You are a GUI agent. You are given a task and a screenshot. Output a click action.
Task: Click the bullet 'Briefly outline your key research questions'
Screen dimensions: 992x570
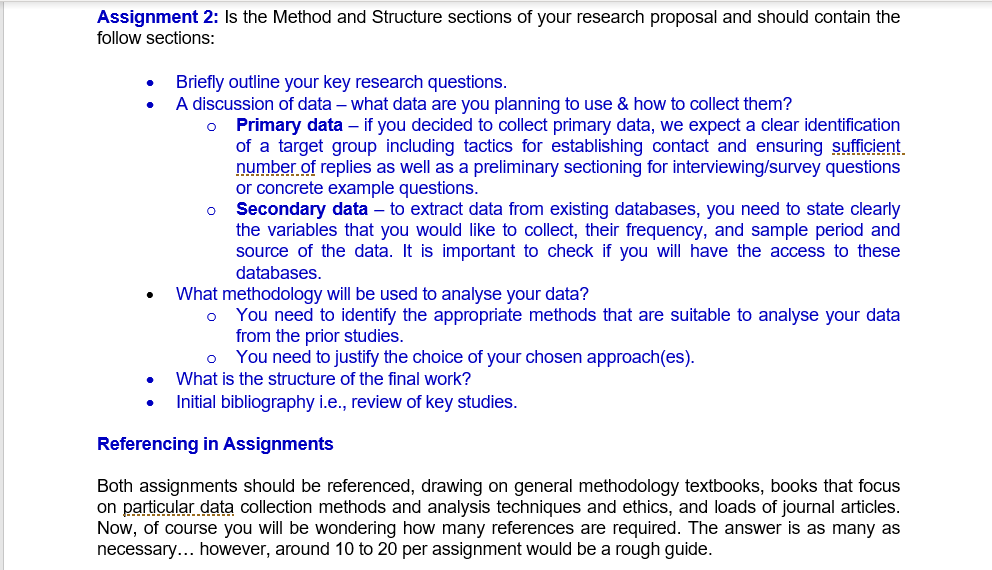[x=342, y=82]
